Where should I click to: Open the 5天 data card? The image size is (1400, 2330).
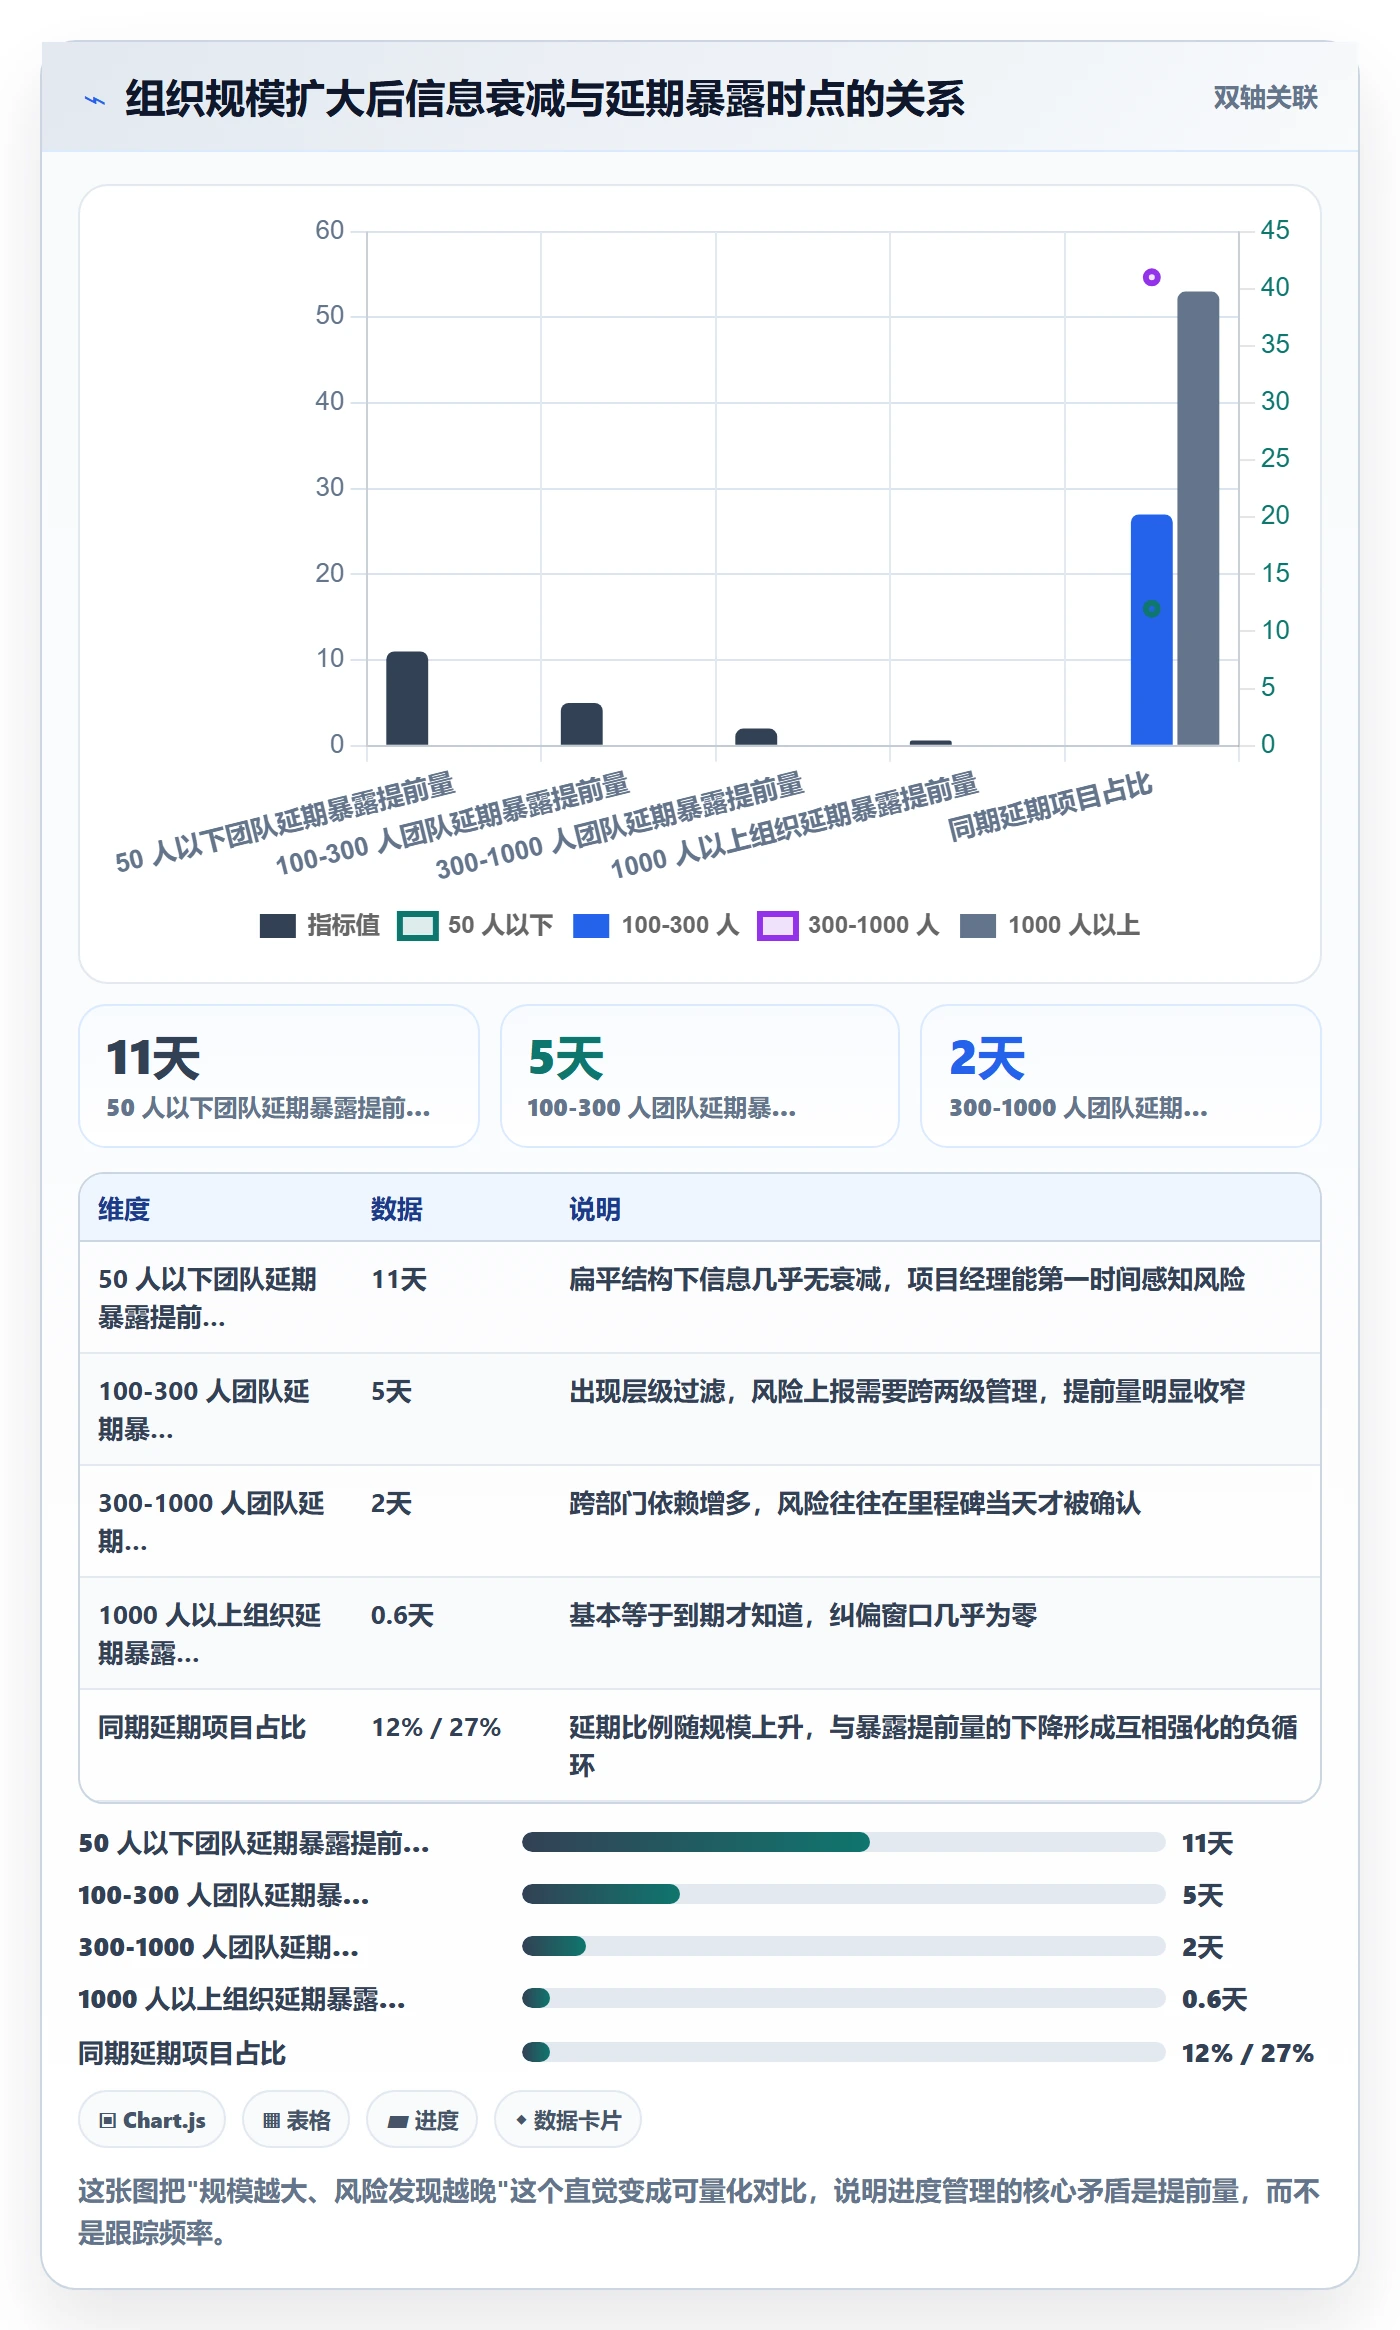pyautogui.click(x=700, y=1076)
